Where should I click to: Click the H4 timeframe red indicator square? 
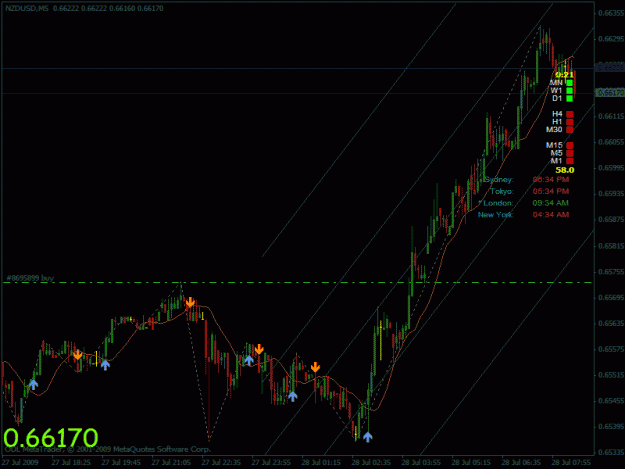pos(570,114)
